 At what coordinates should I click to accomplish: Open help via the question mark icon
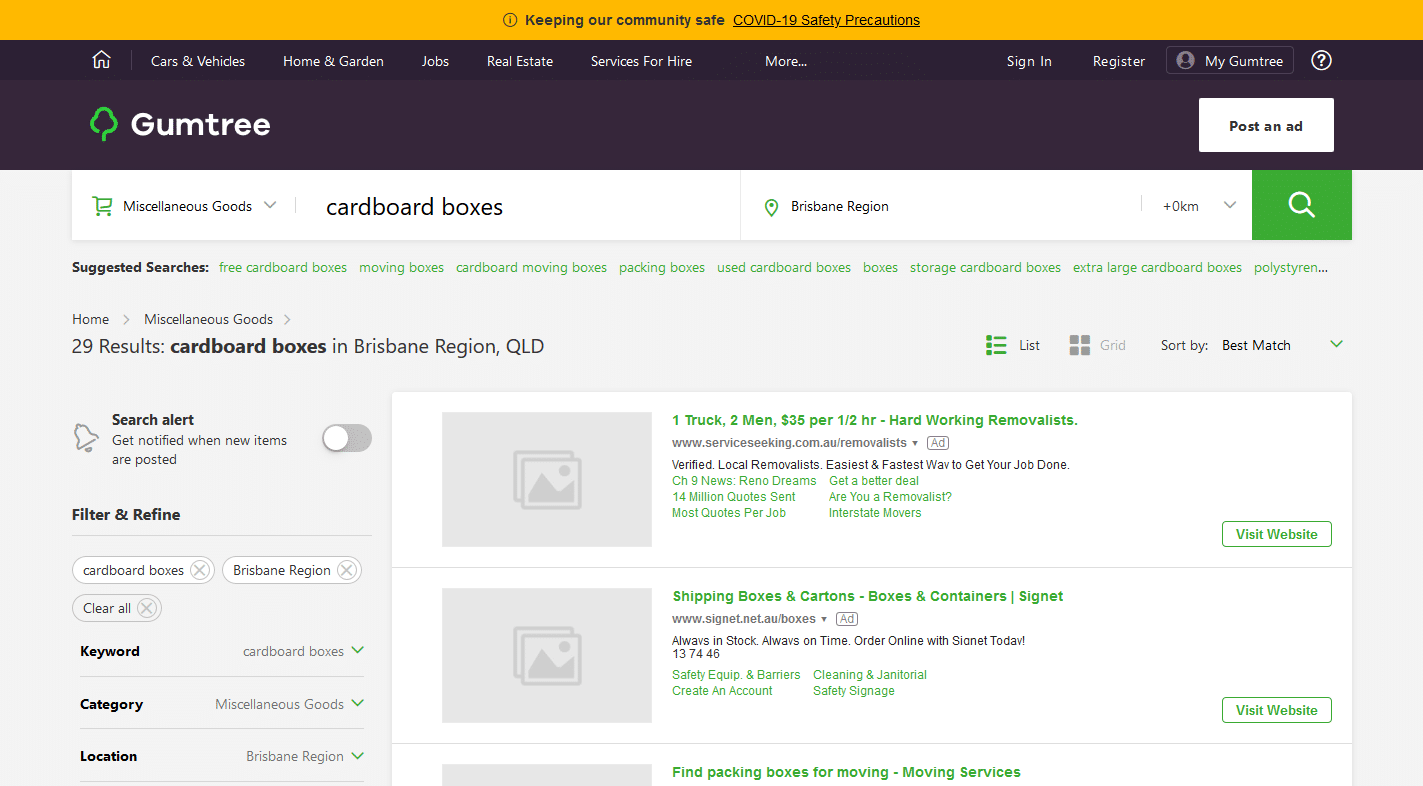point(1321,60)
